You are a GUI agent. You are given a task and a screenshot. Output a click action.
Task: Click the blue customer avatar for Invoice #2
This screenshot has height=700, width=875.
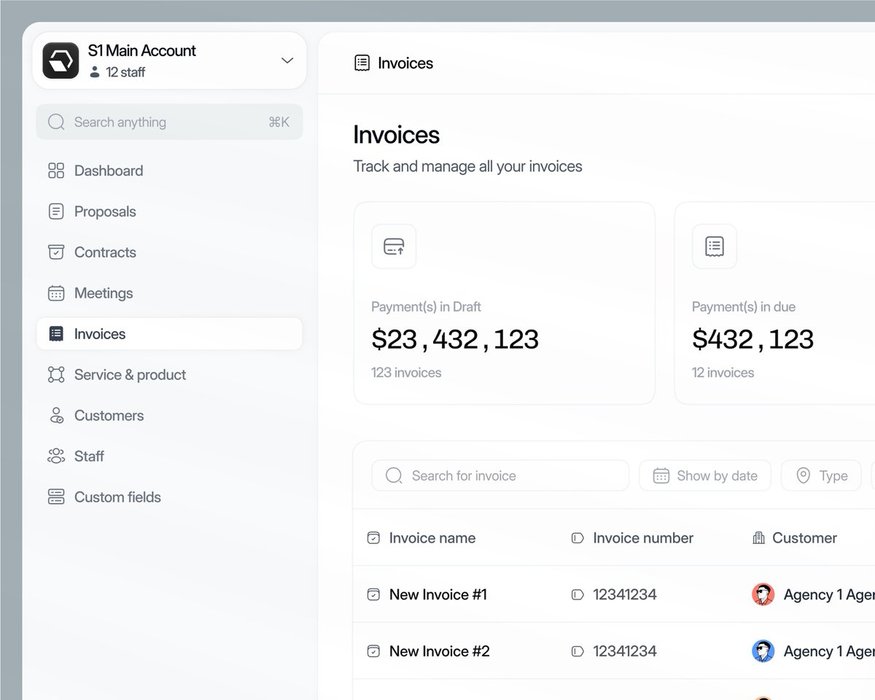[x=763, y=651]
